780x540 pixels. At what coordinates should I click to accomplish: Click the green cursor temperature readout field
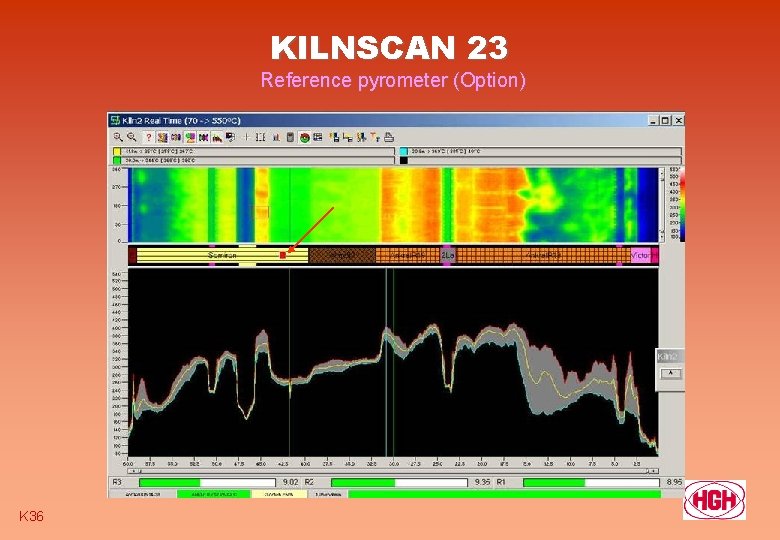[x=258, y=160]
